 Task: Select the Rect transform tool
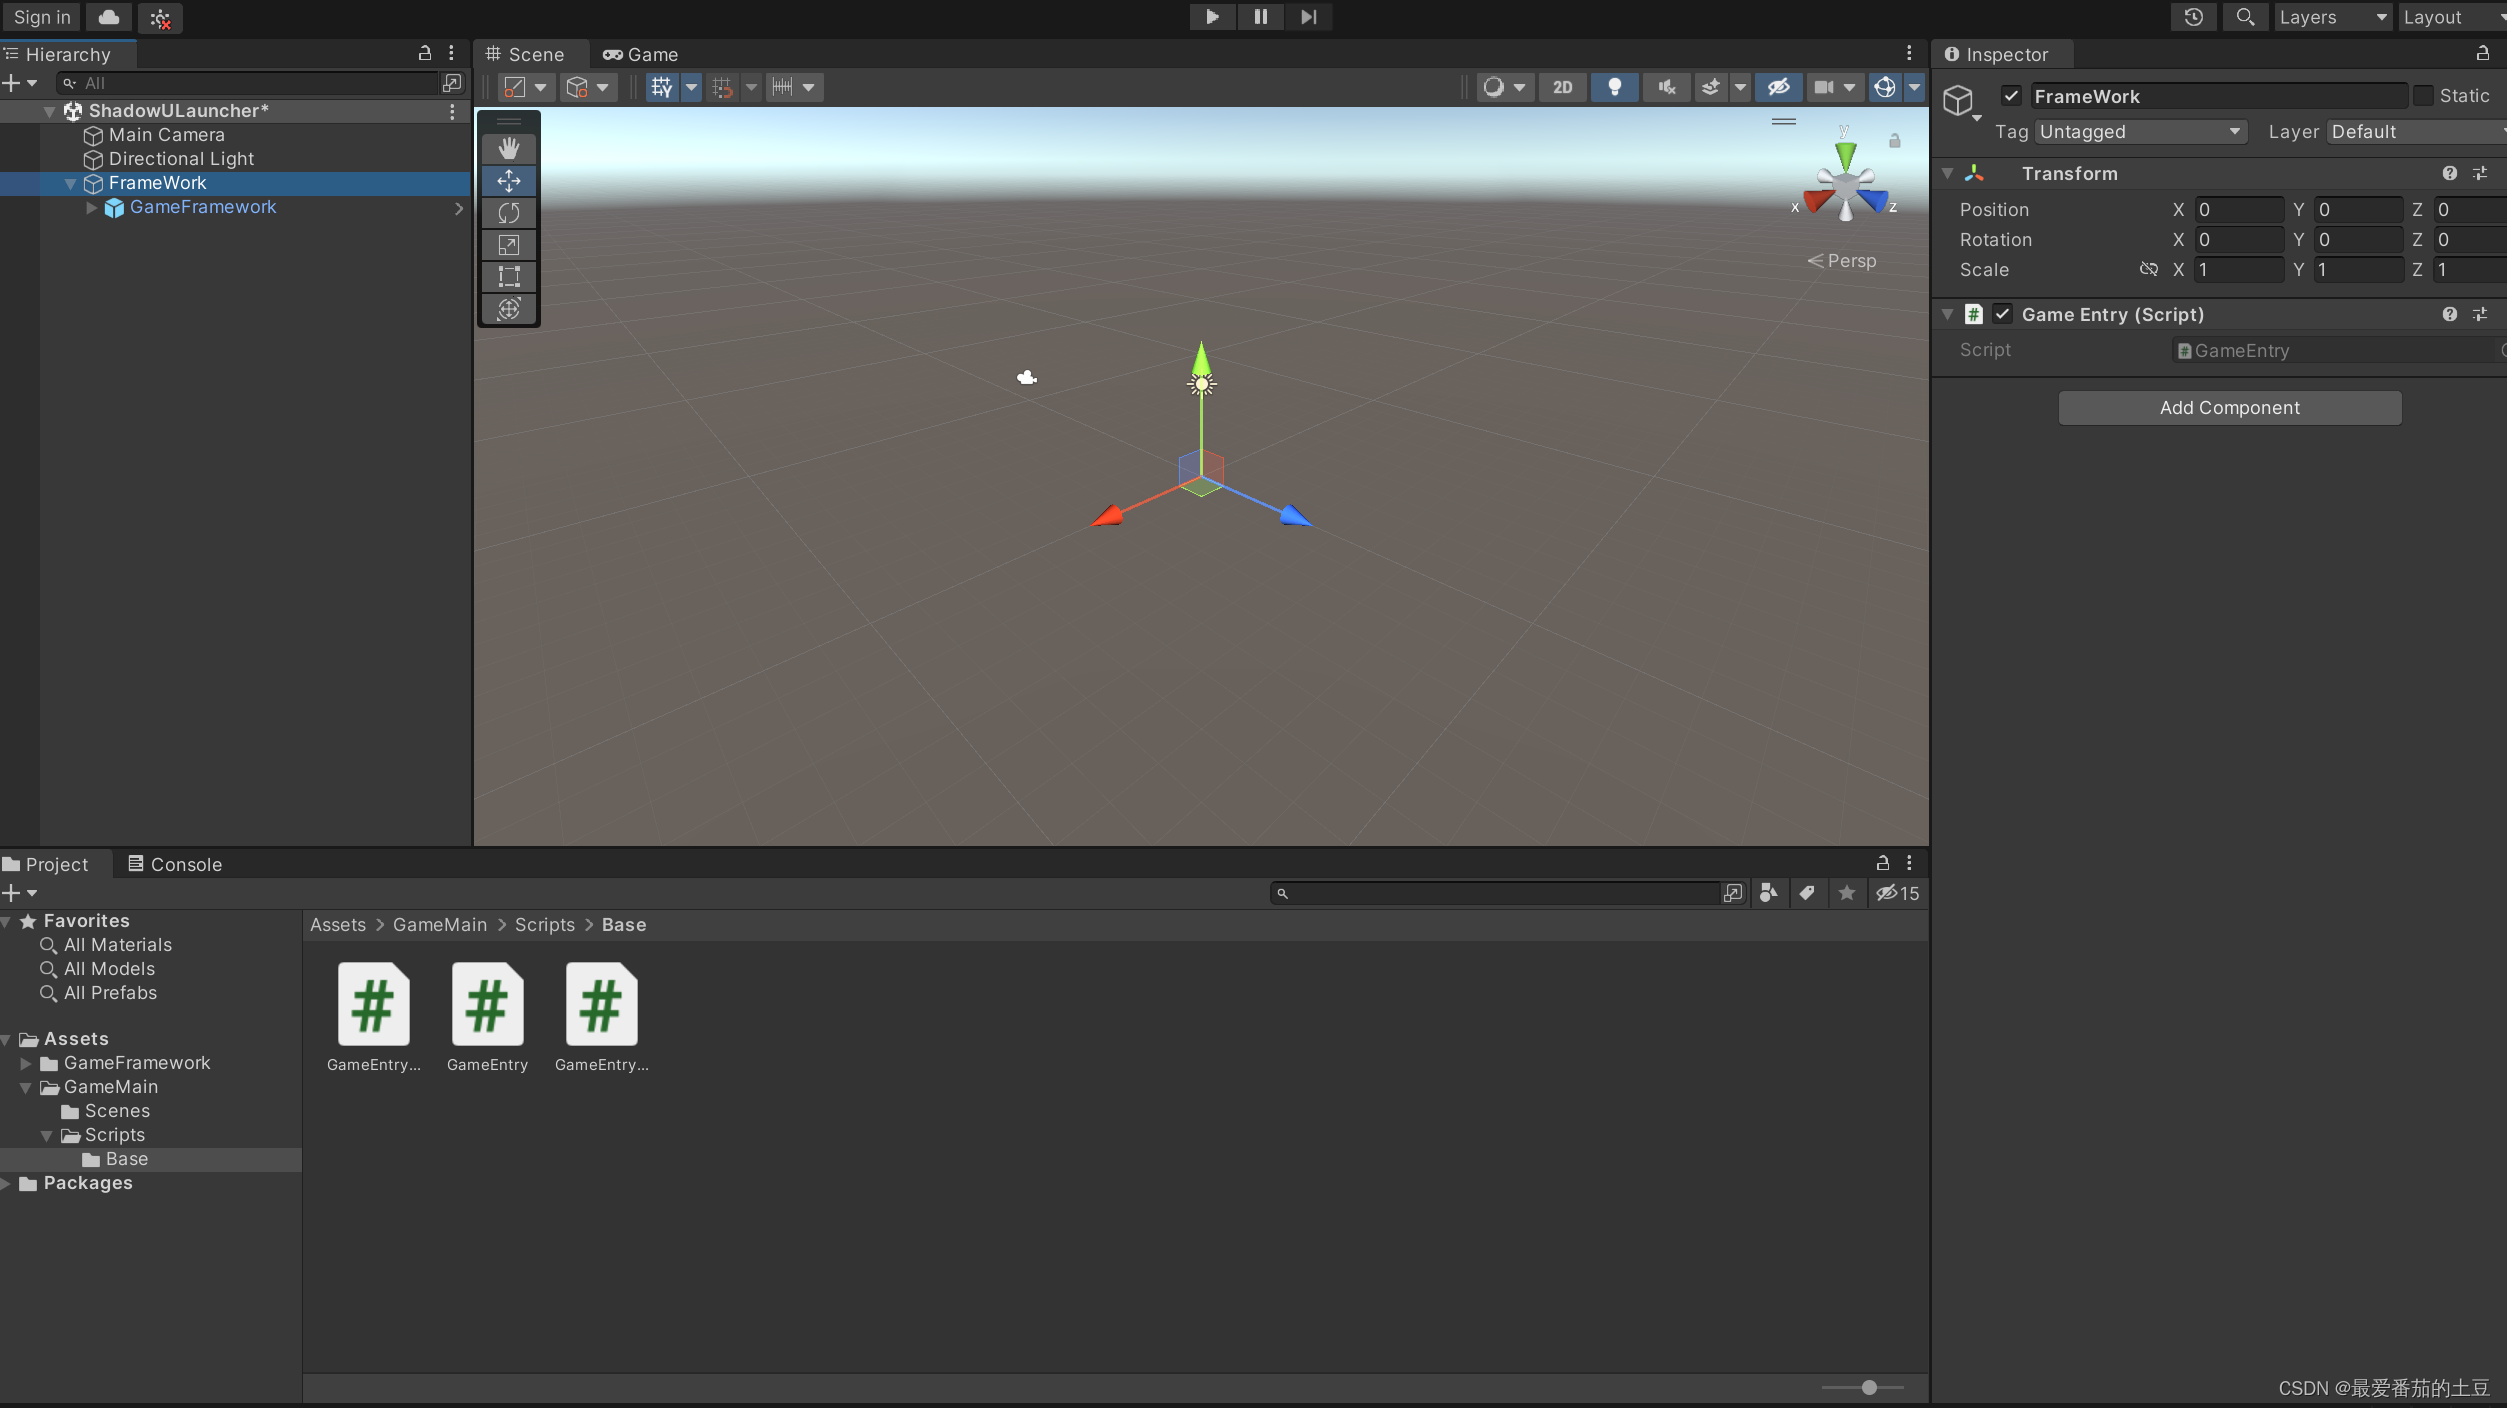click(509, 277)
